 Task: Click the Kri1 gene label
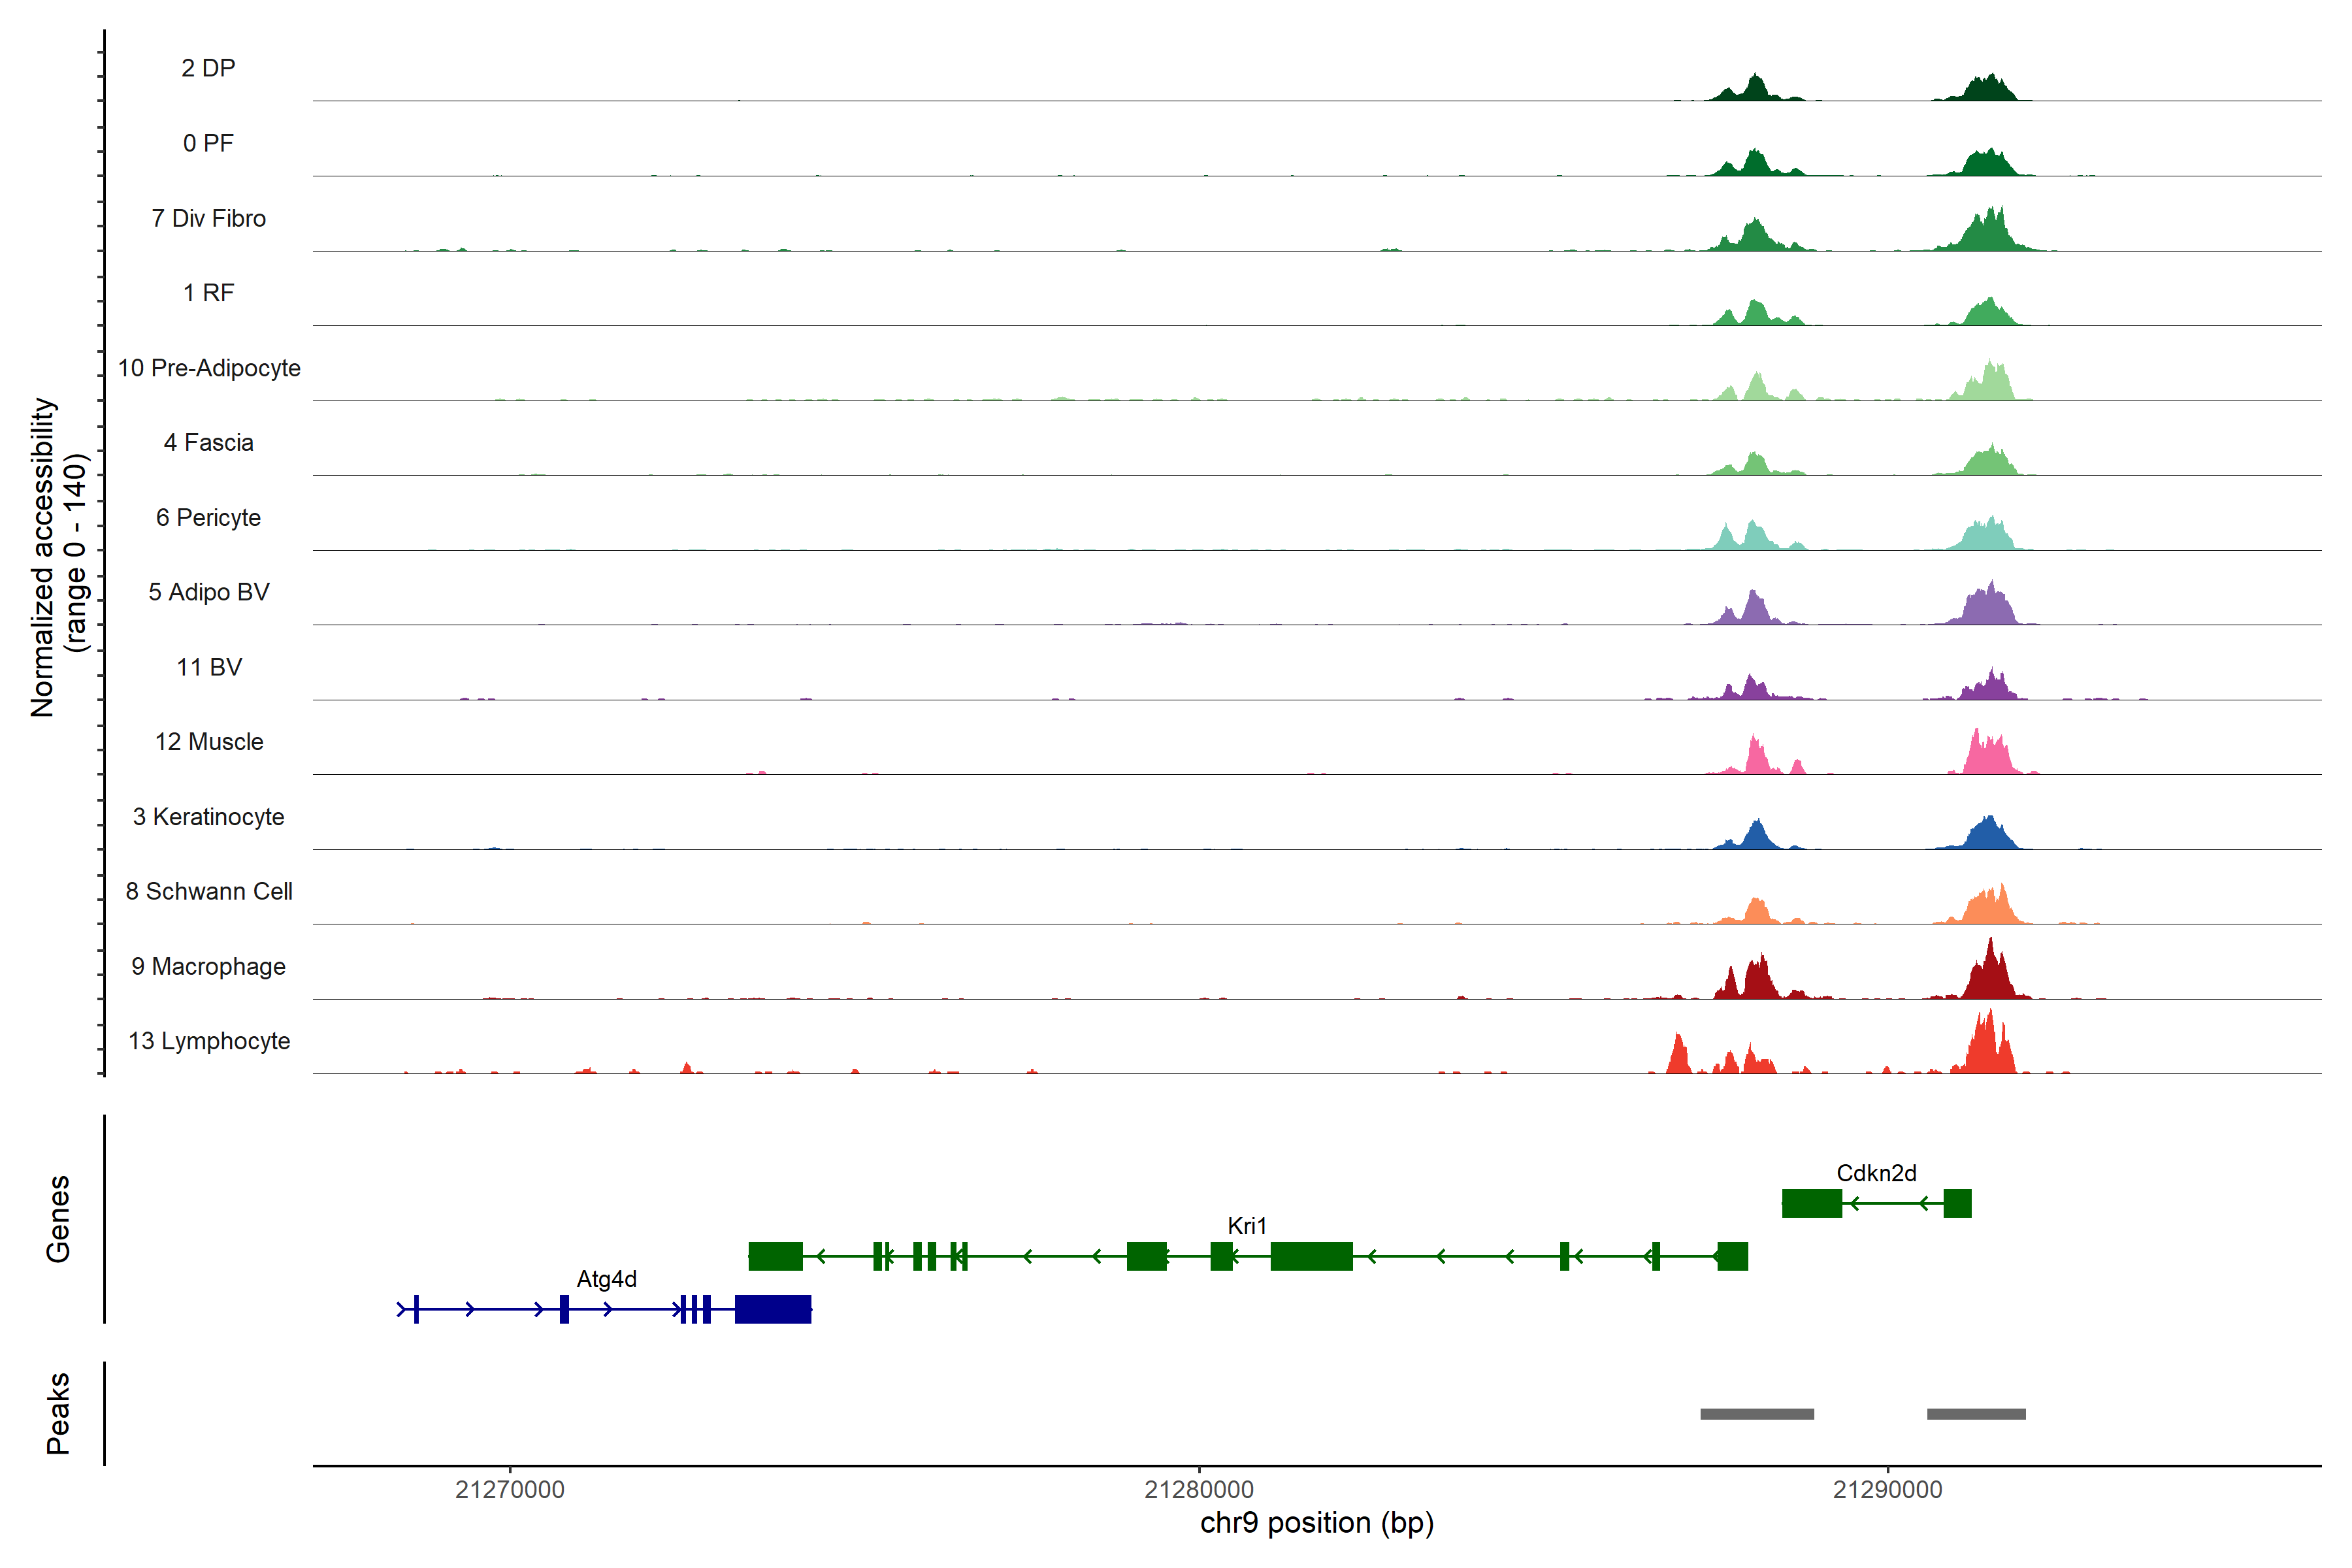[x=1247, y=1226]
